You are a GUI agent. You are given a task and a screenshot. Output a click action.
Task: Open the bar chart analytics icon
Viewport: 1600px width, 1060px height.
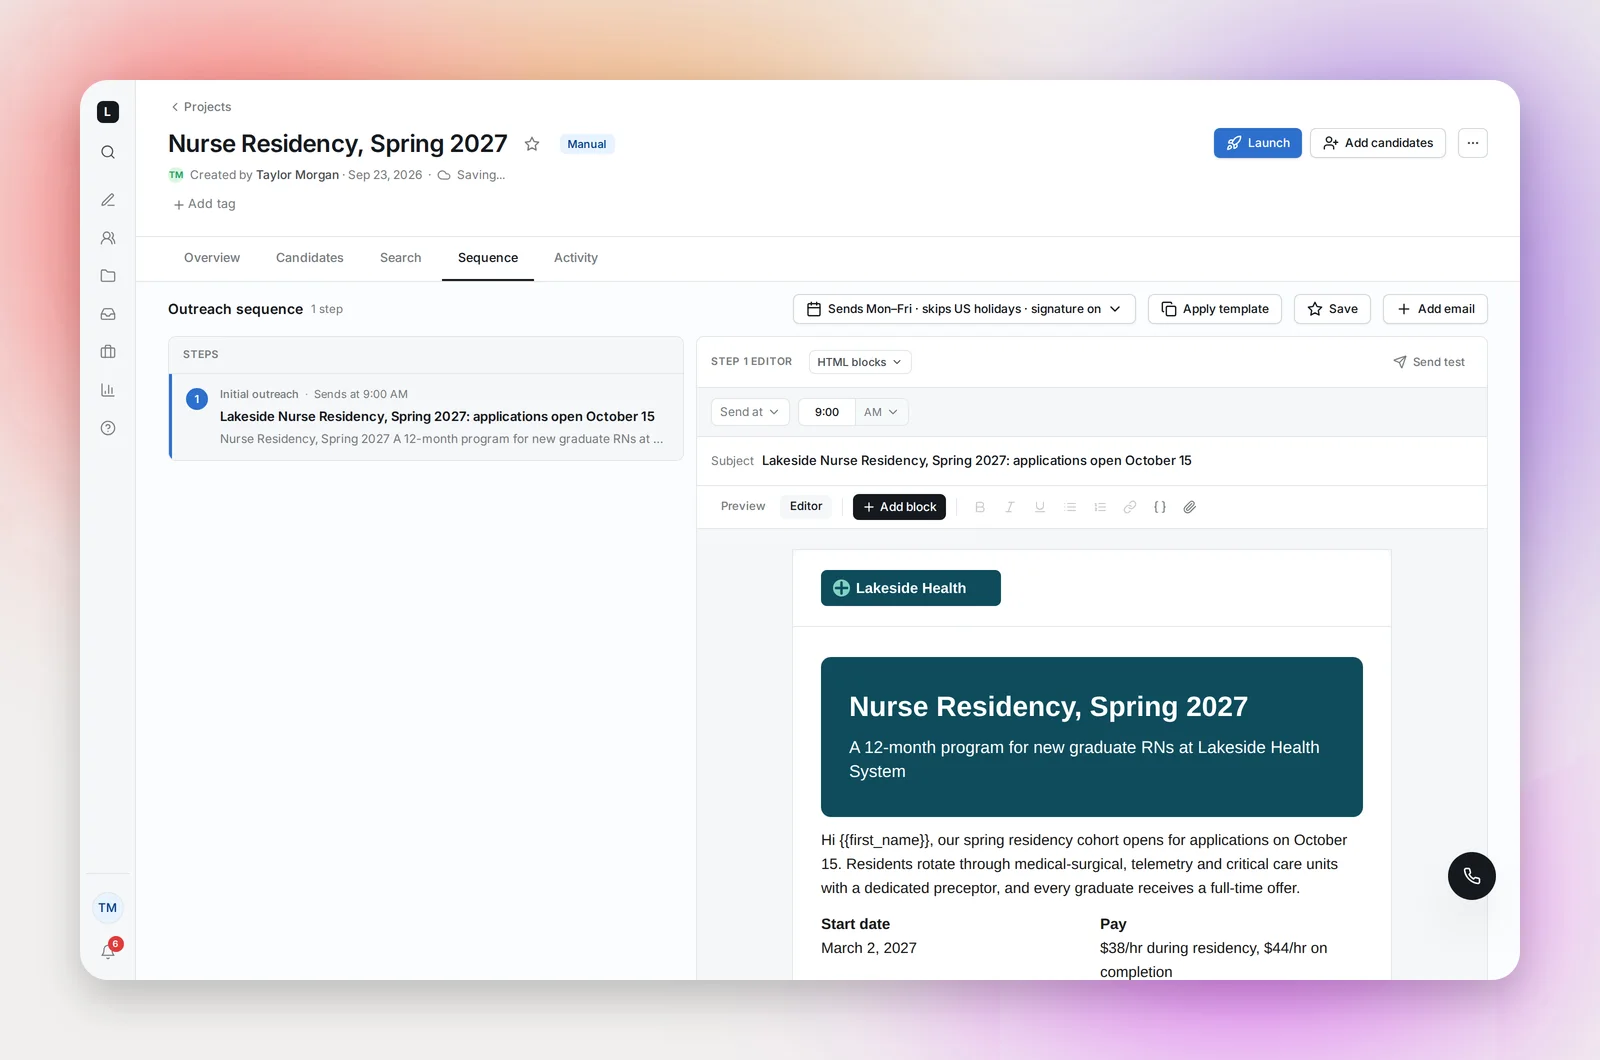pos(108,390)
